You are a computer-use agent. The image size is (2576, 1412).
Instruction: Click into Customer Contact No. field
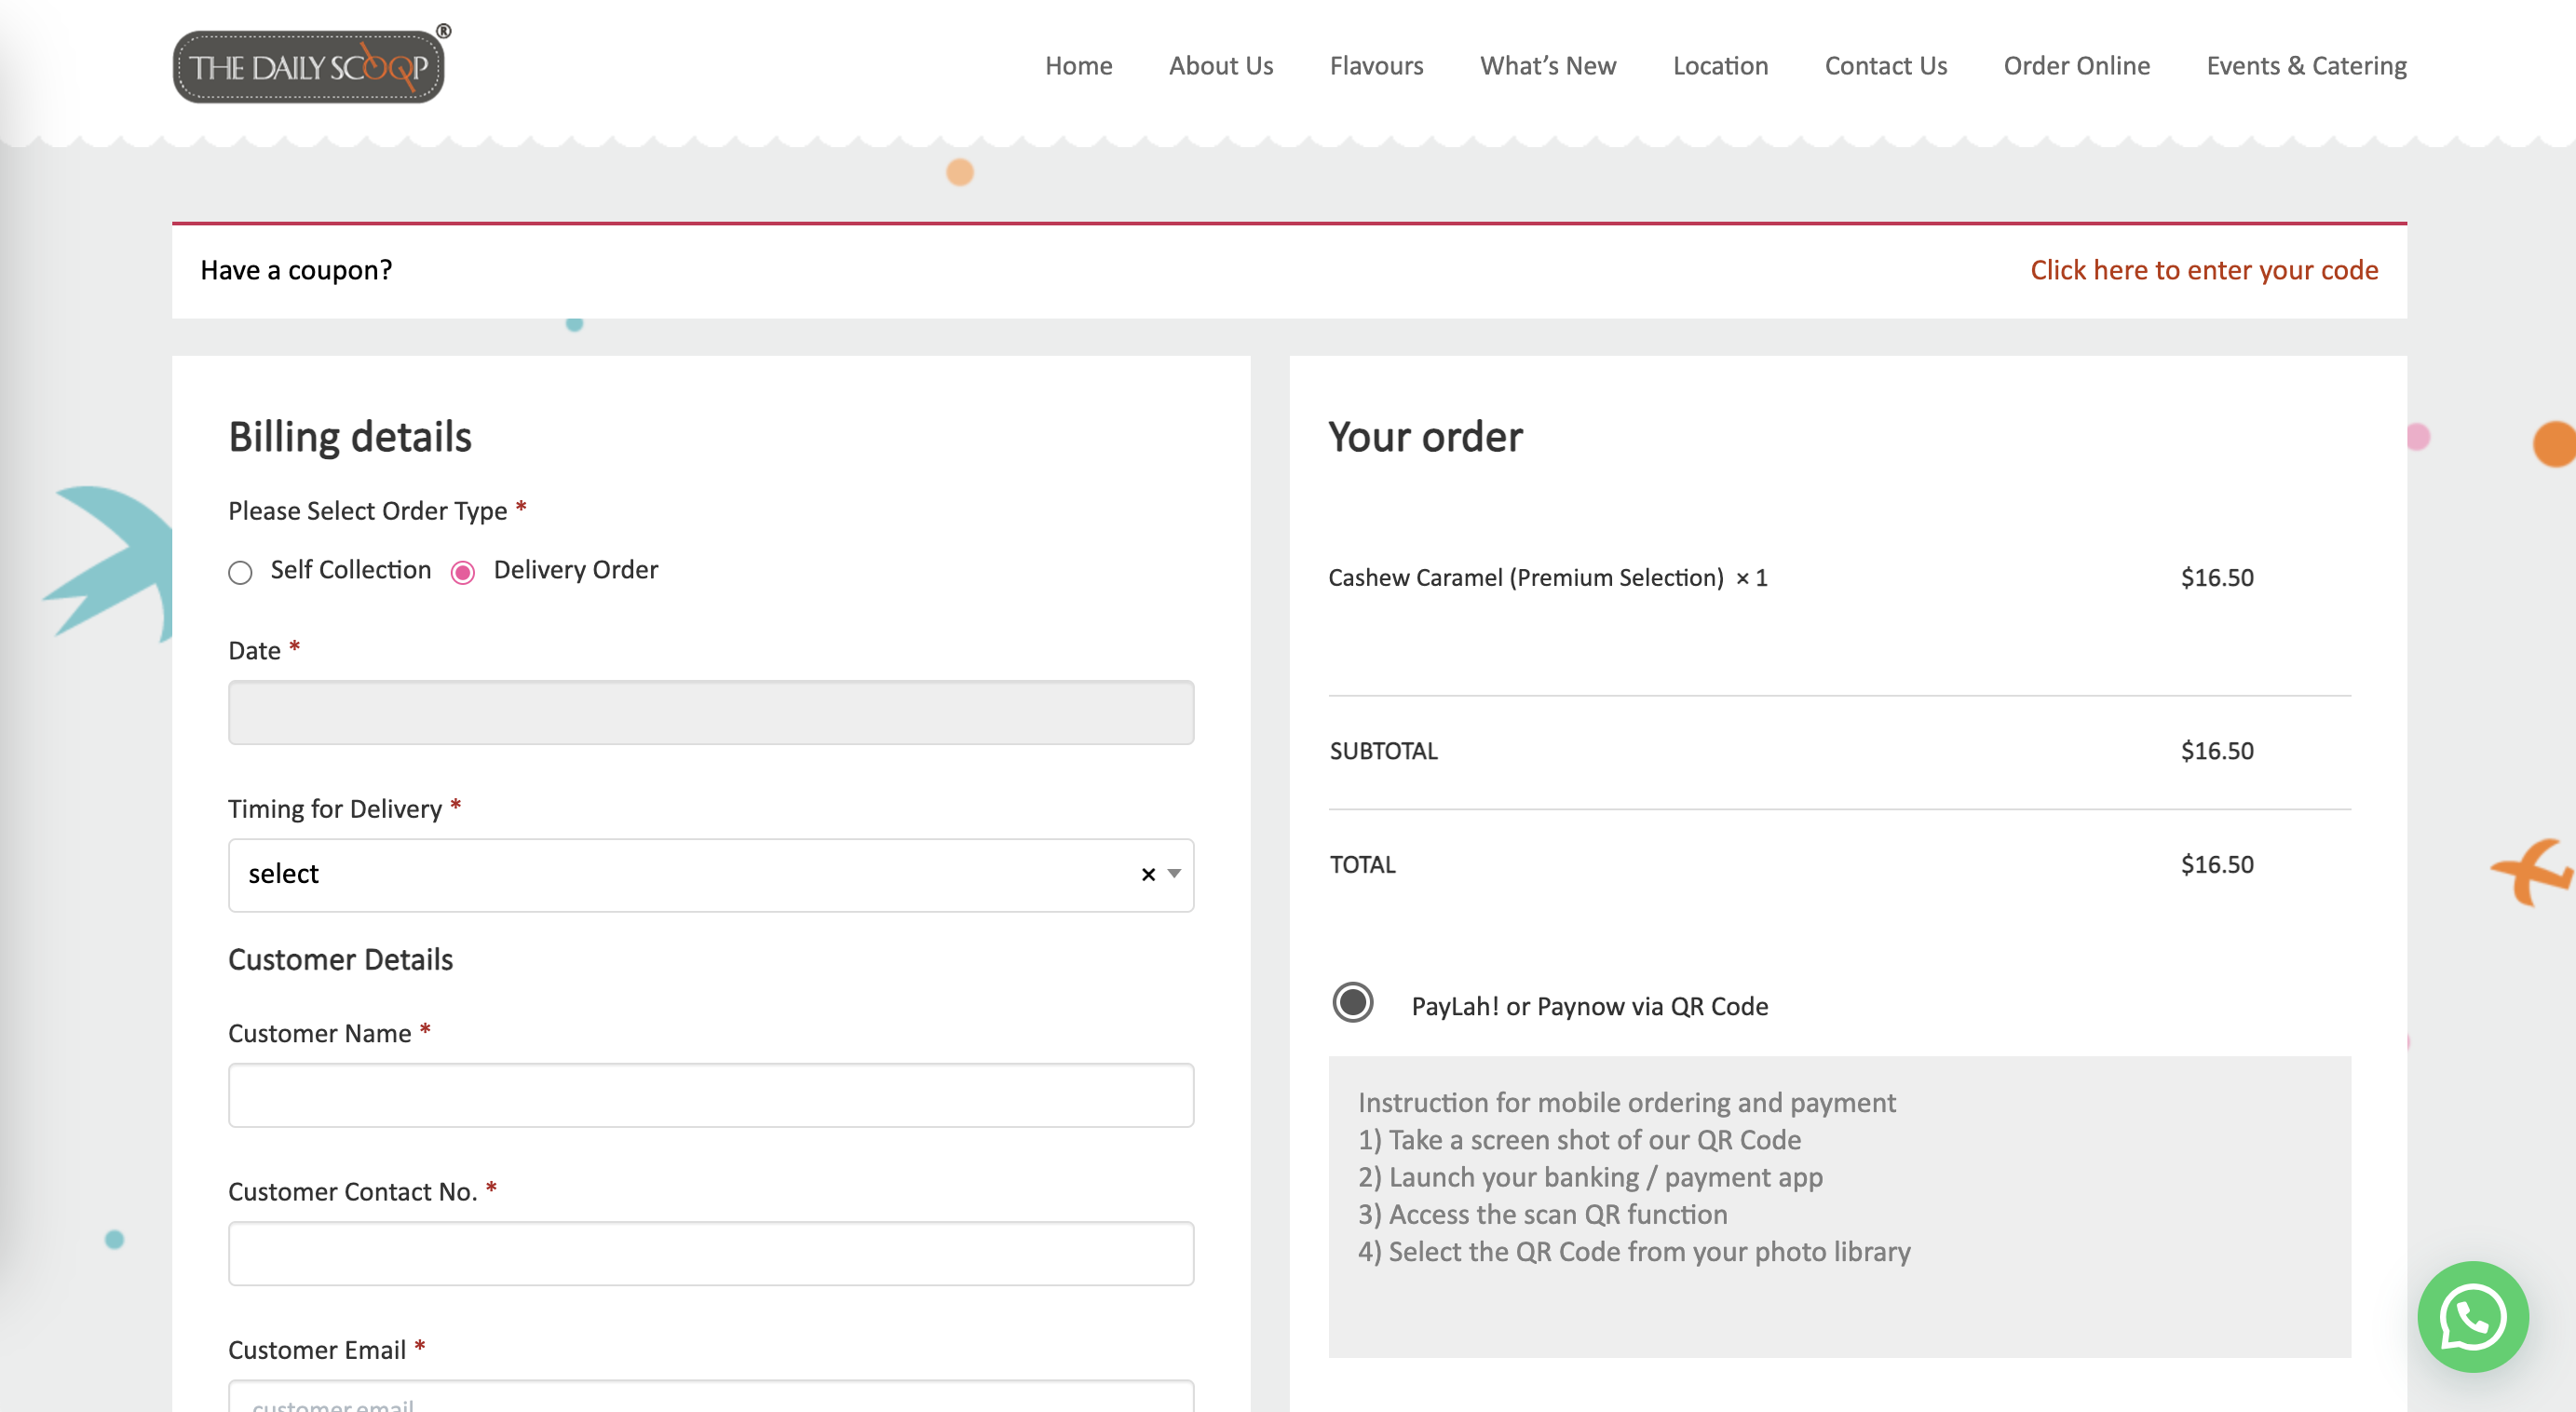pyautogui.click(x=710, y=1253)
